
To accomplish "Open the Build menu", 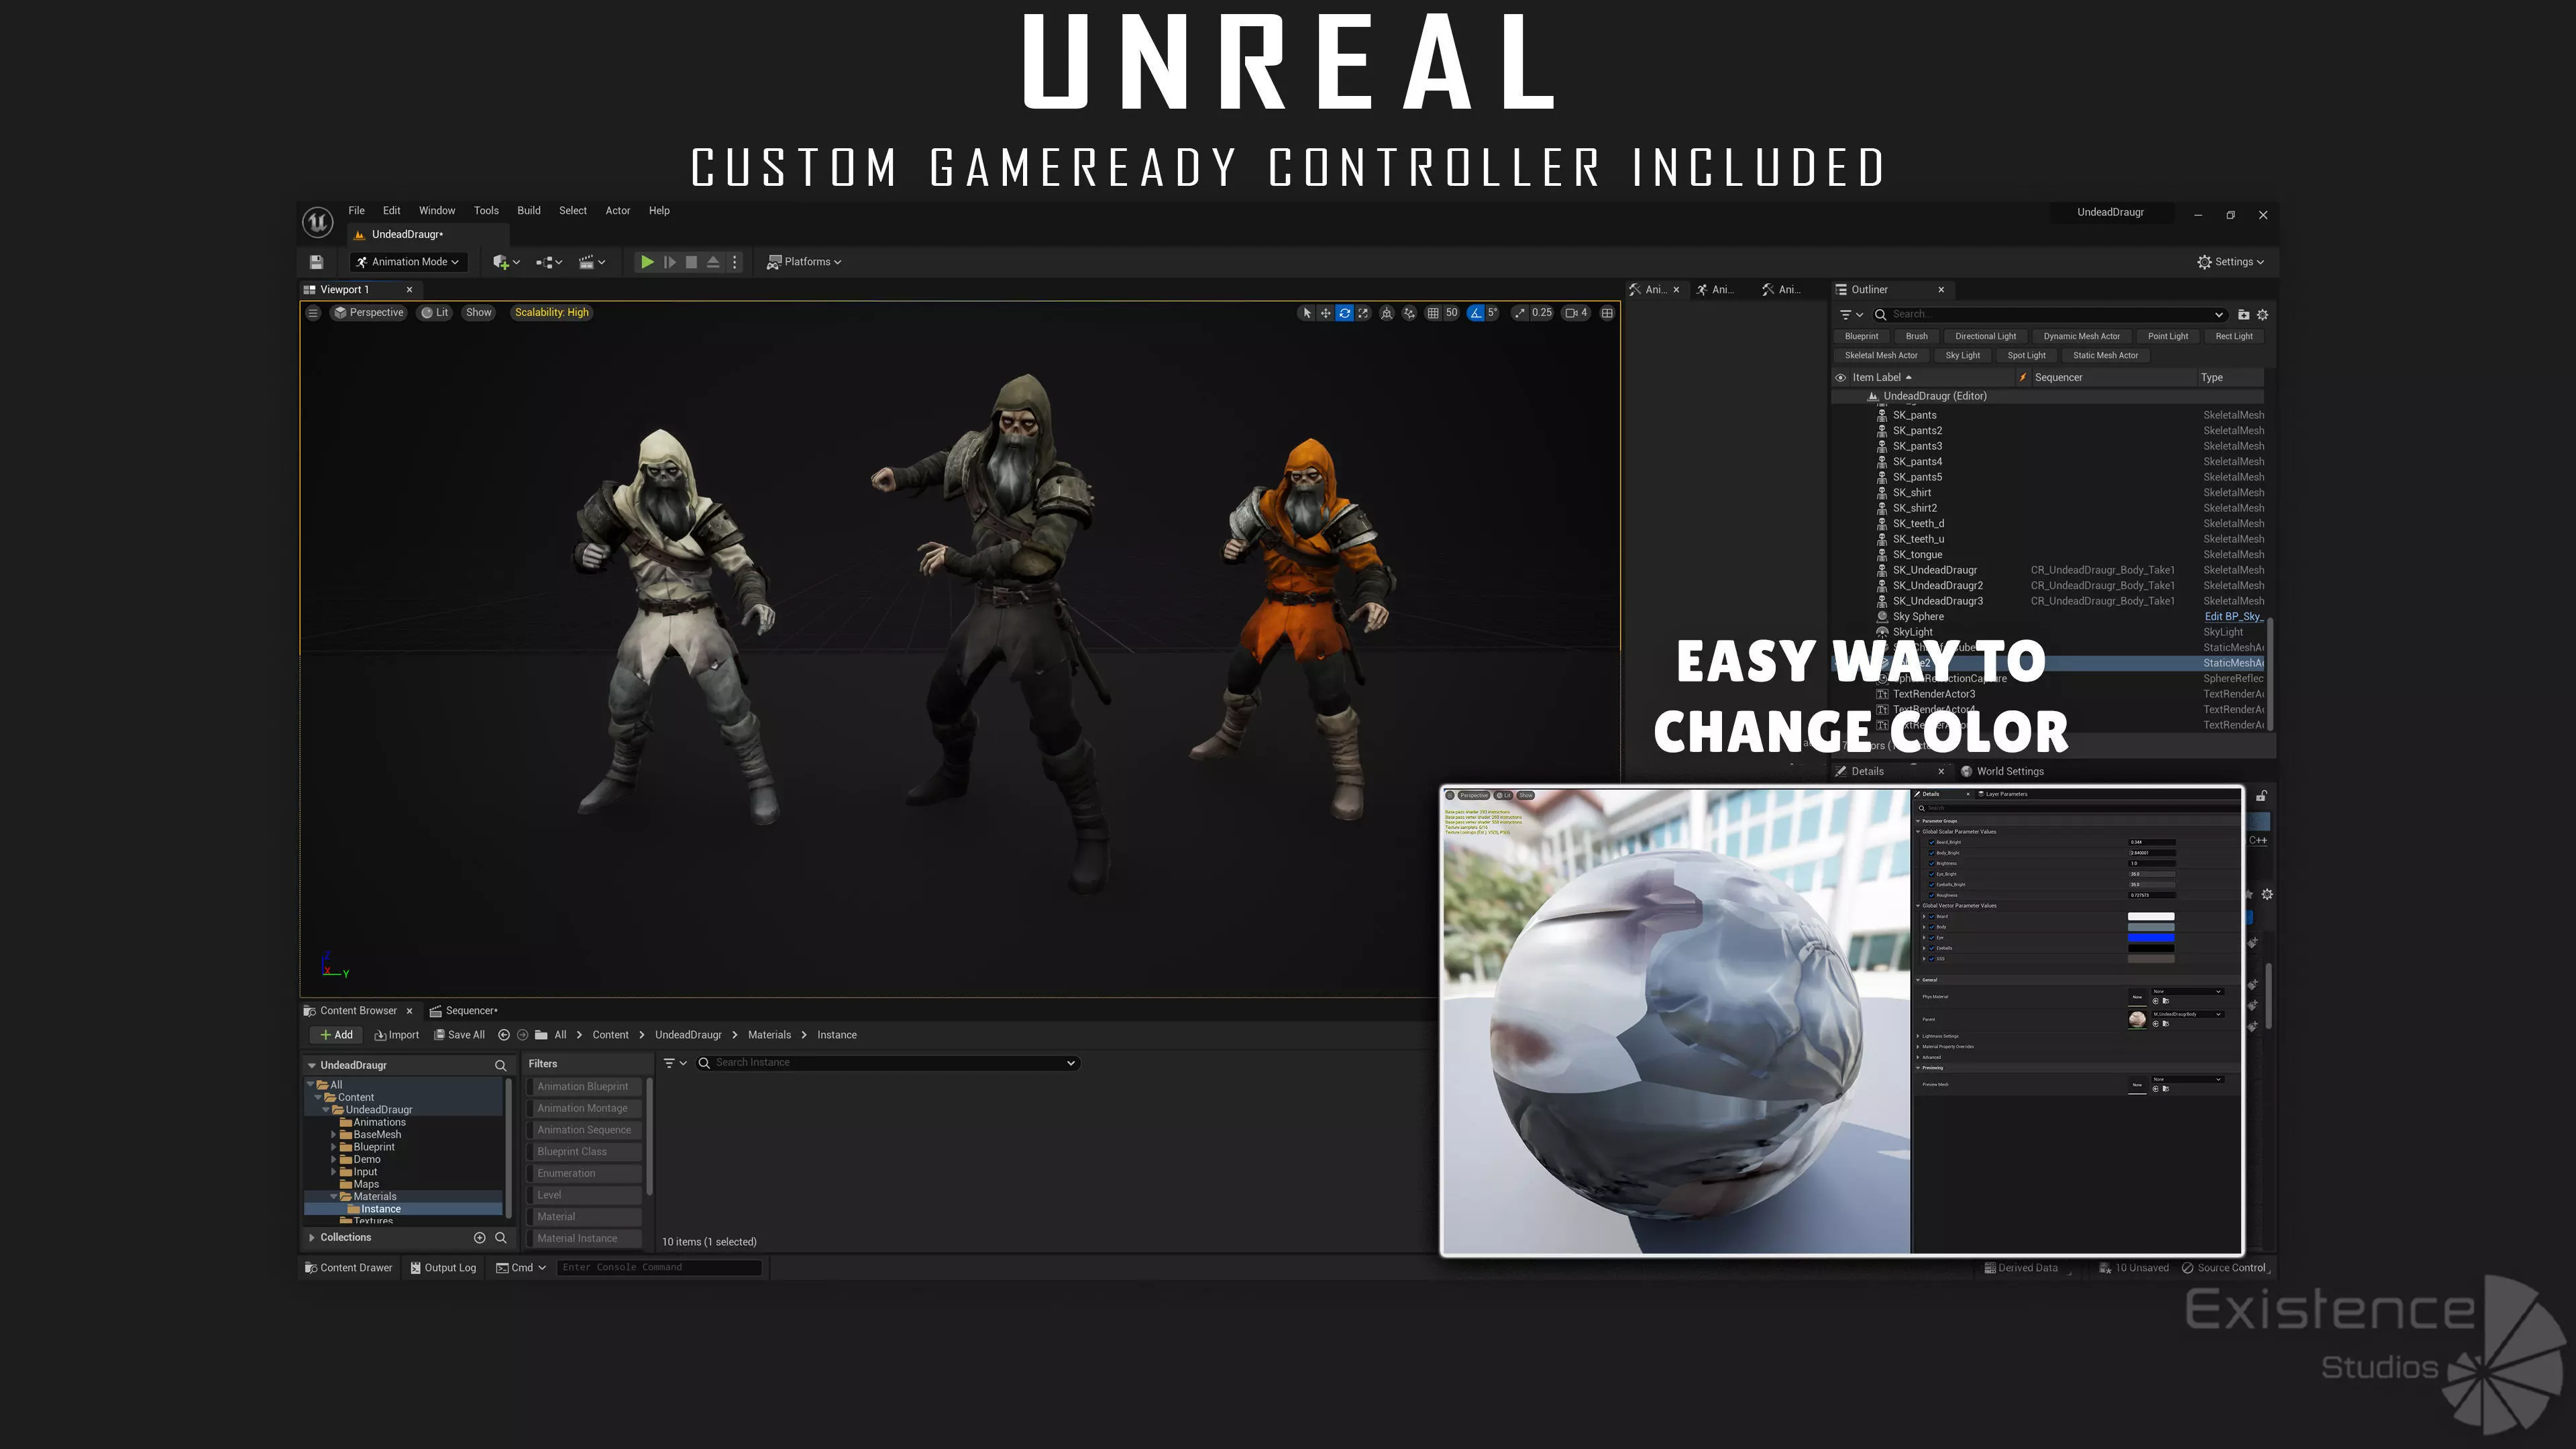I will pos(529,211).
